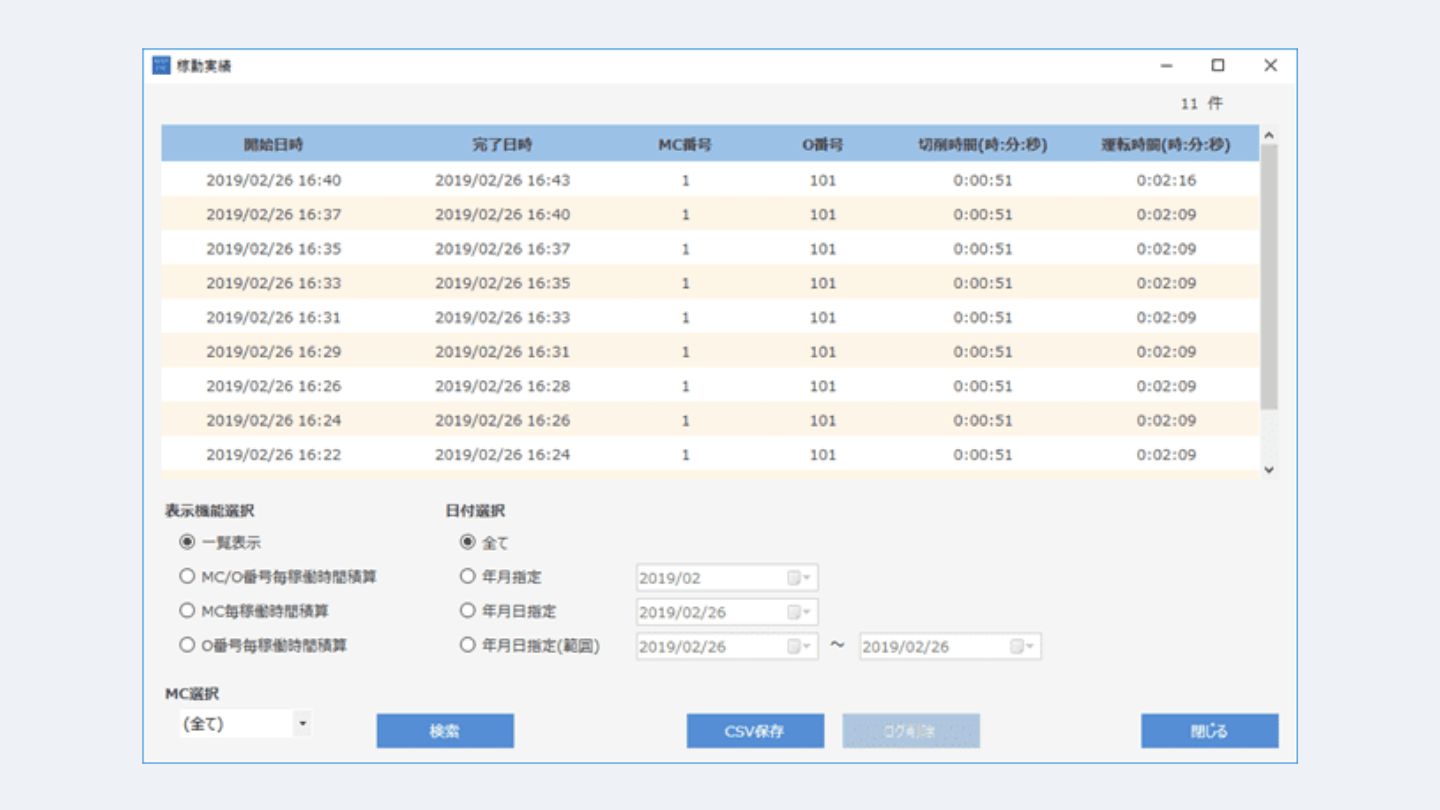Click scrollbar up arrow of results table
Viewport: 1440px width, 810px height.
1269,136
